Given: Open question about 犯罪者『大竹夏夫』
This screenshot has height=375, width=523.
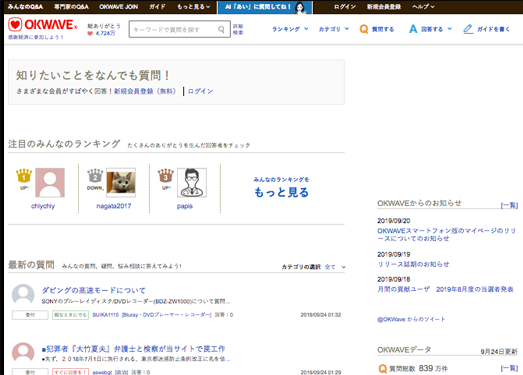Looking at the screenshot, I should click(x=133, y=349).
